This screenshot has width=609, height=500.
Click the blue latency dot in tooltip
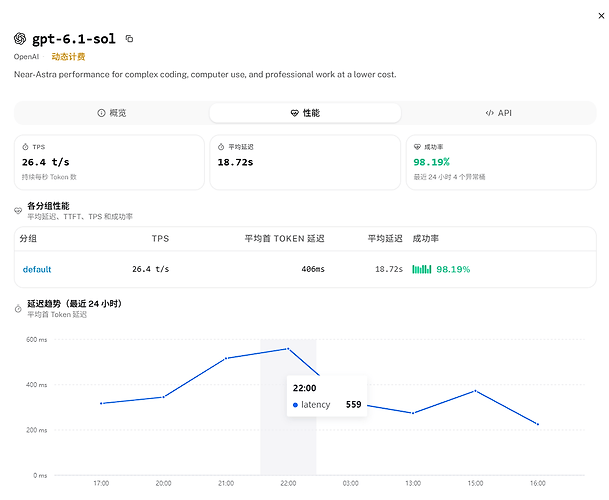tap(295, 405)
